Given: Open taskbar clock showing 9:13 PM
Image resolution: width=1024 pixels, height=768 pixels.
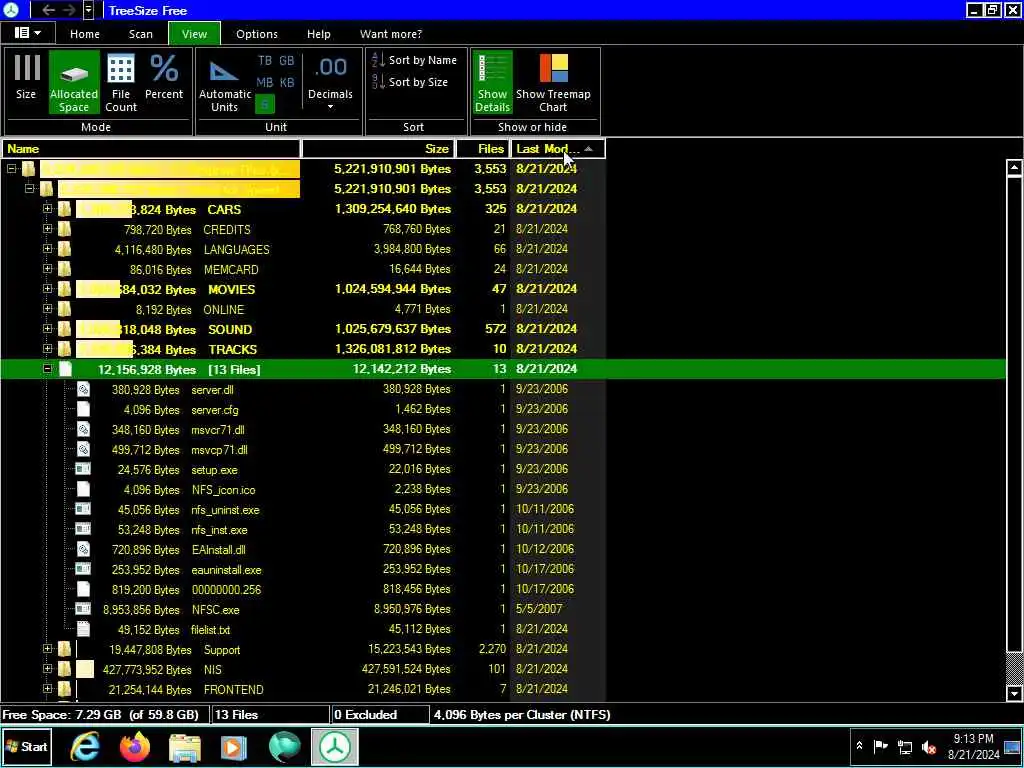Looking at the screenshot, I should click(x=973, y=746).
